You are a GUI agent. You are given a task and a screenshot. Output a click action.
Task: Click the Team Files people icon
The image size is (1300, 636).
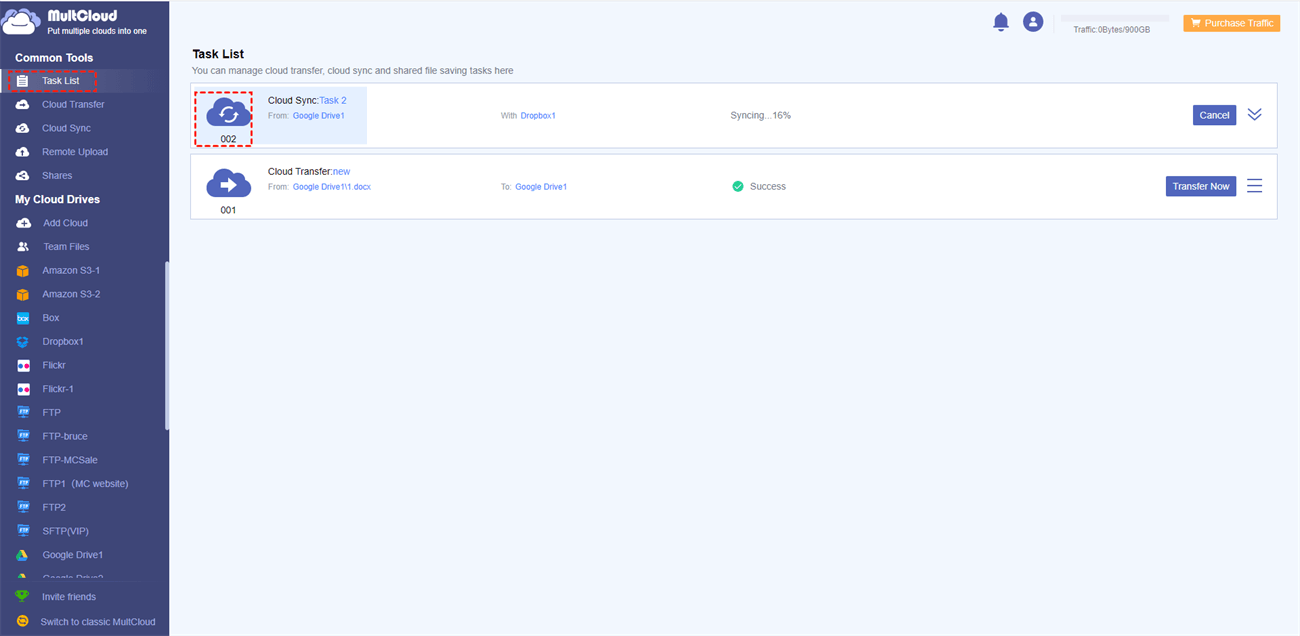(23, 247)
